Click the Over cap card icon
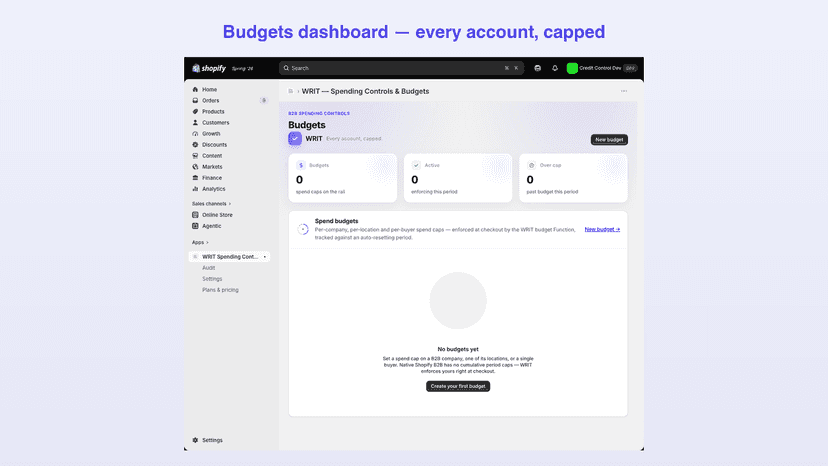This screenshot has width=828, height=466. point(531,165)
